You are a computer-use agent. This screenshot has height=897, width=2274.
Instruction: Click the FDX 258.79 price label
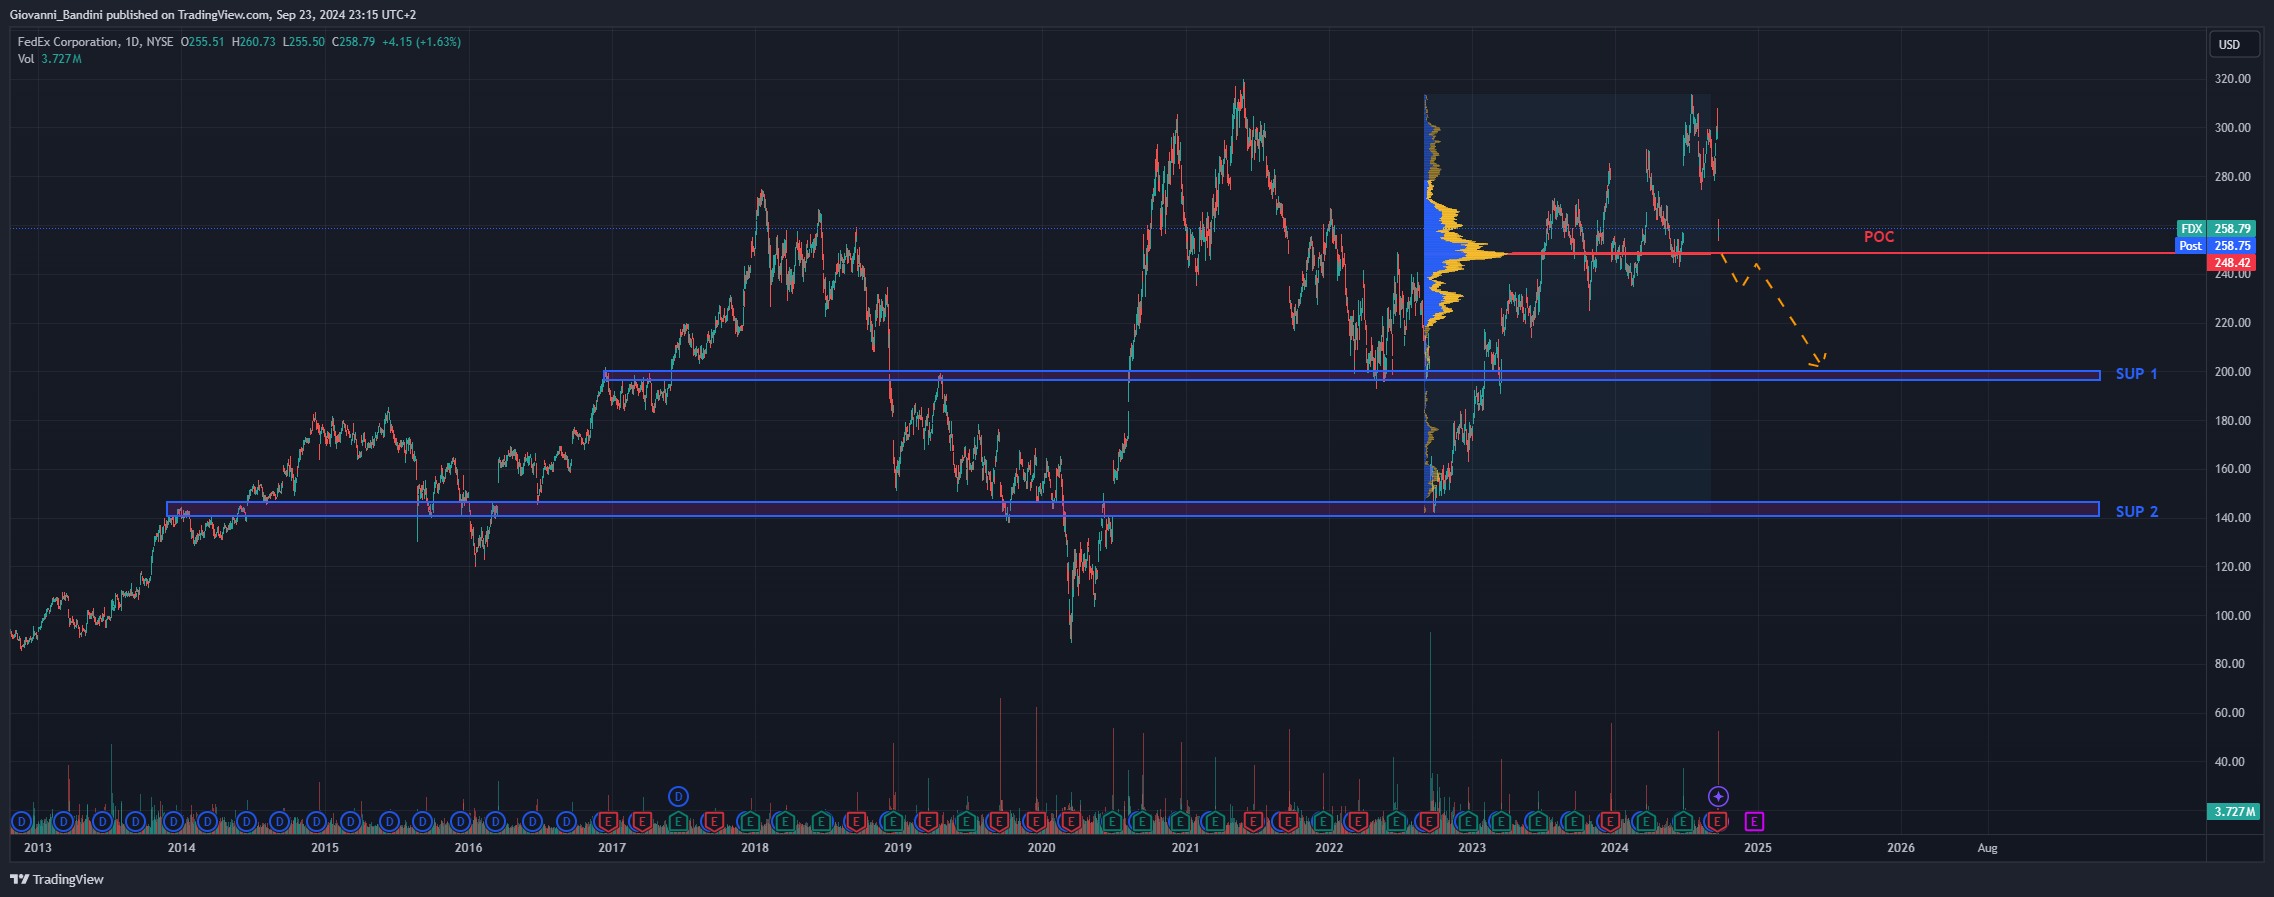click(x=2216, y=229)
